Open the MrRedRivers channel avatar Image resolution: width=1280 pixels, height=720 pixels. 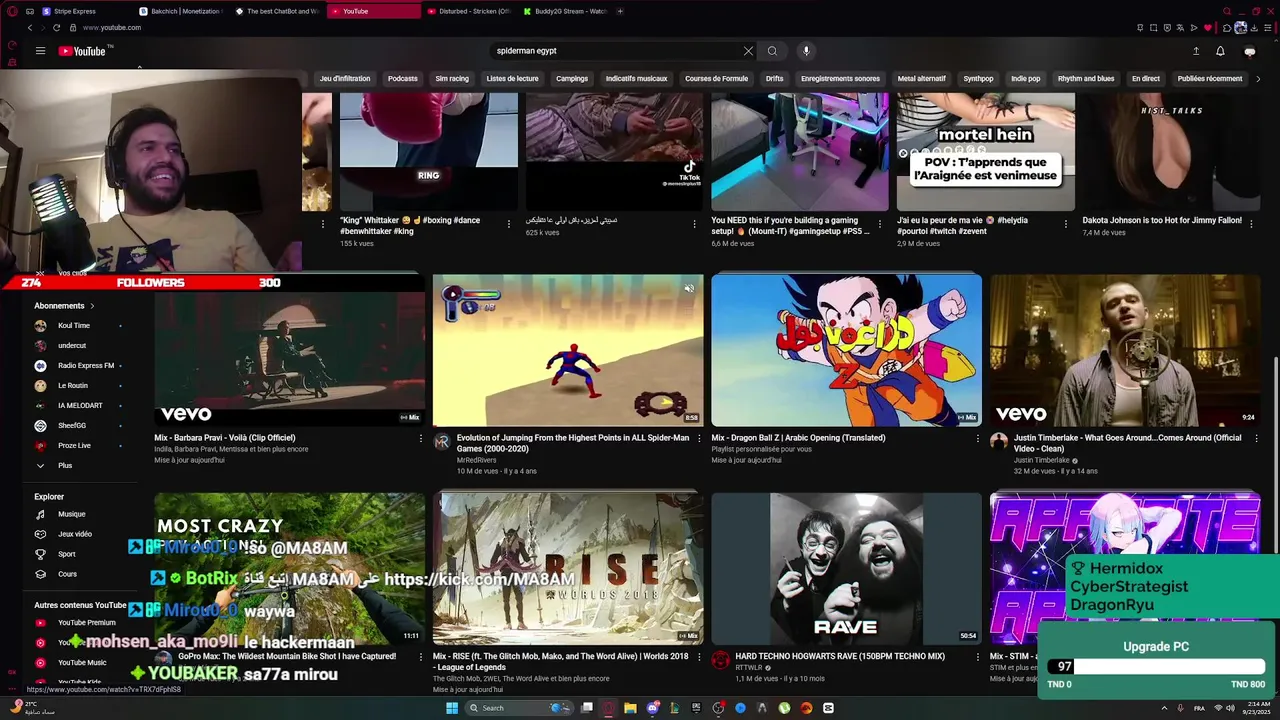click(442, 441)
